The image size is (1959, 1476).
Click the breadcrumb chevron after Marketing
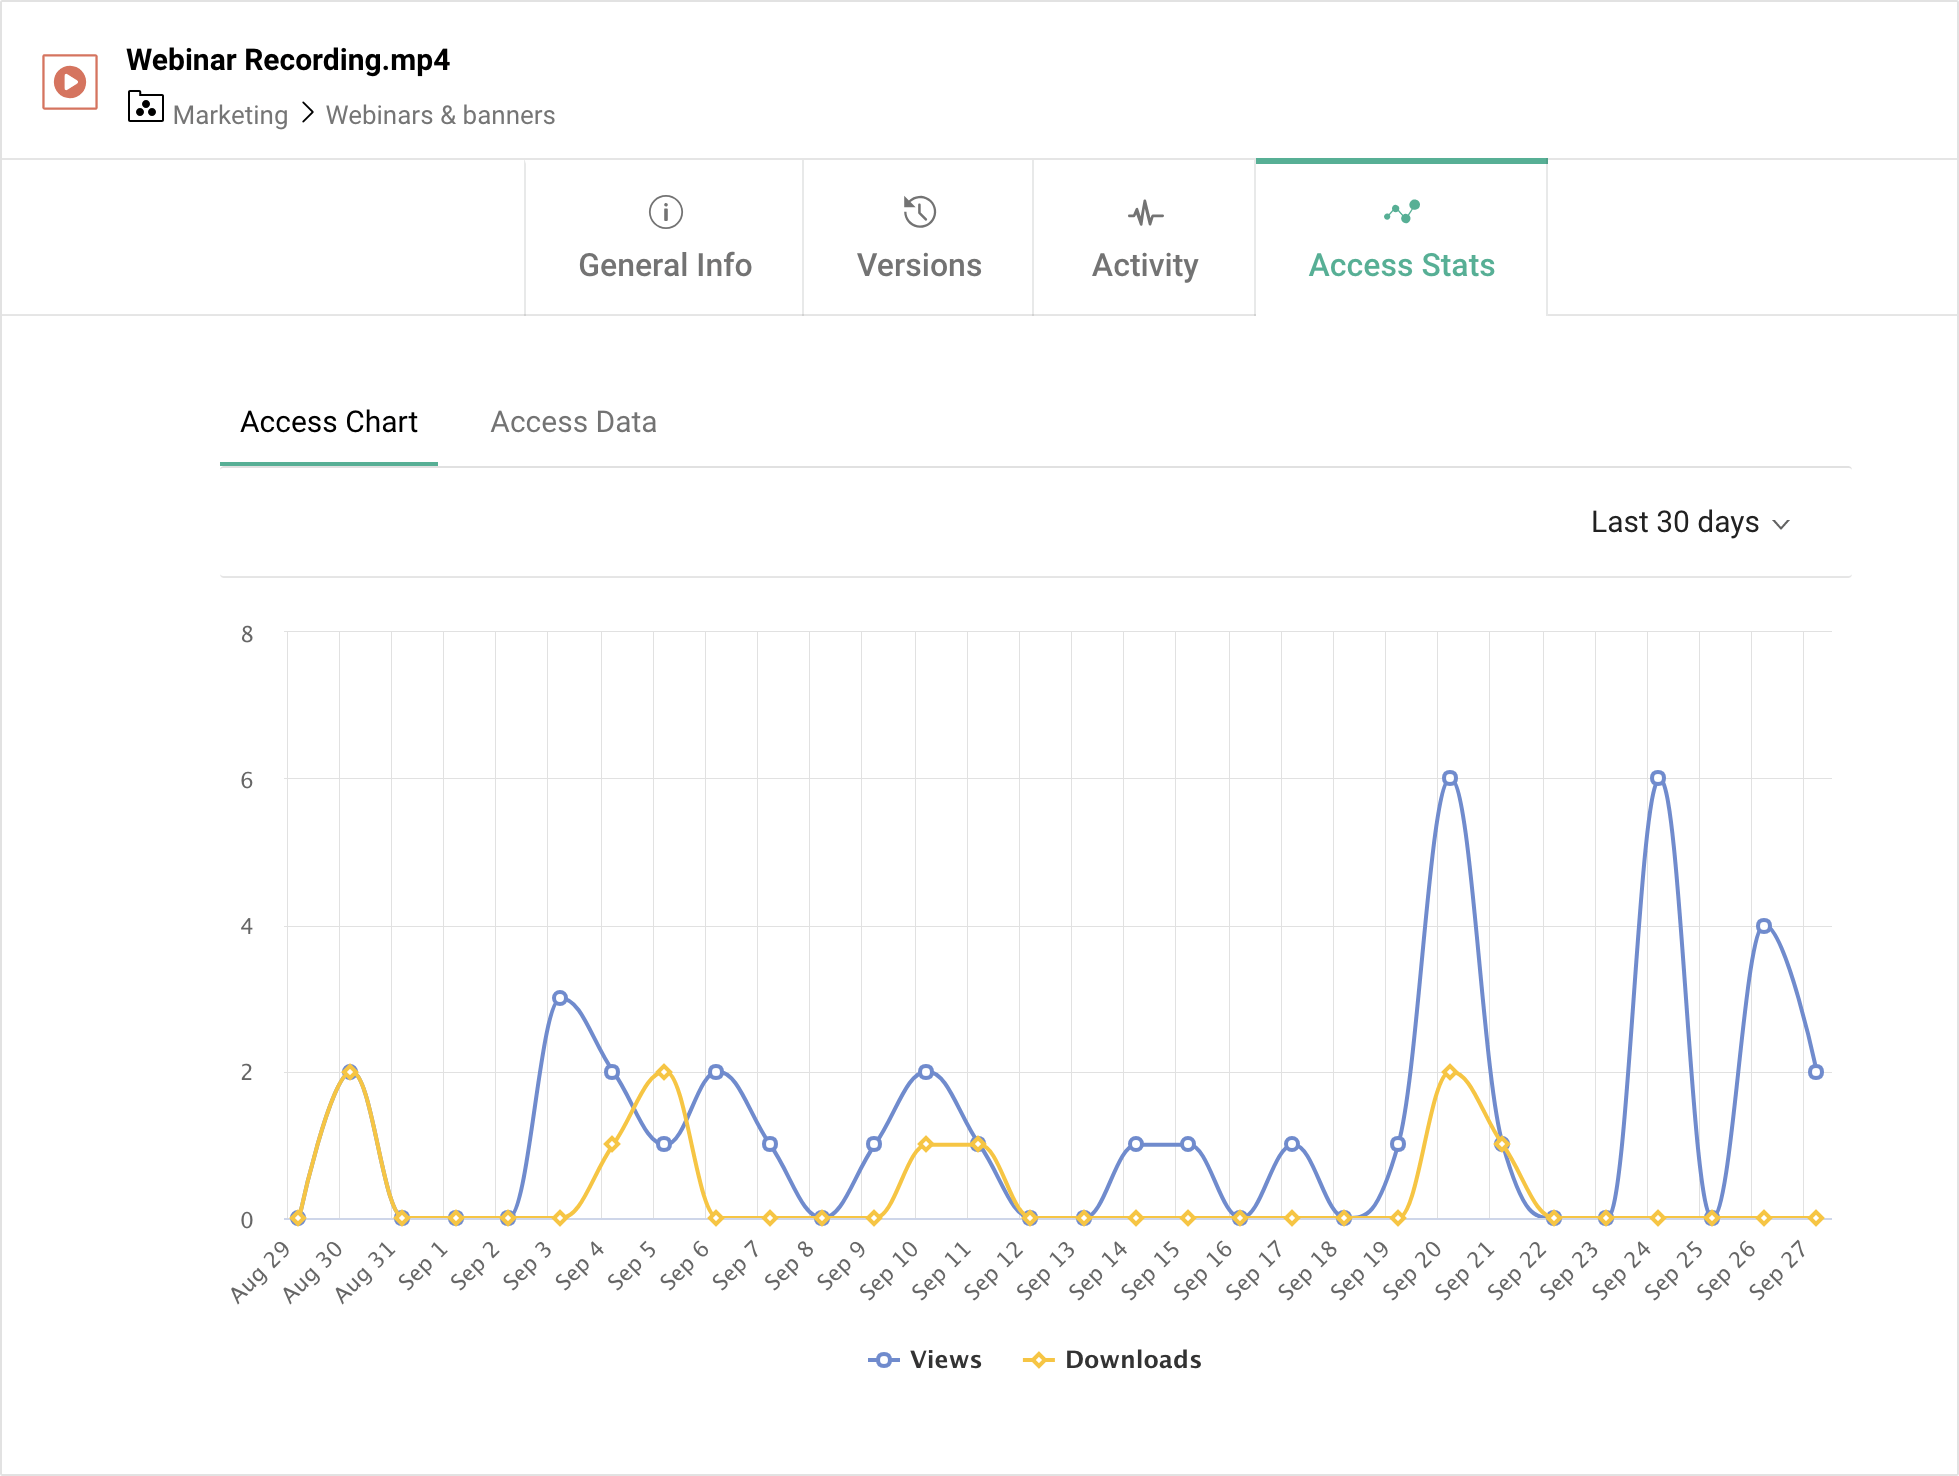(x=307, y=114)
